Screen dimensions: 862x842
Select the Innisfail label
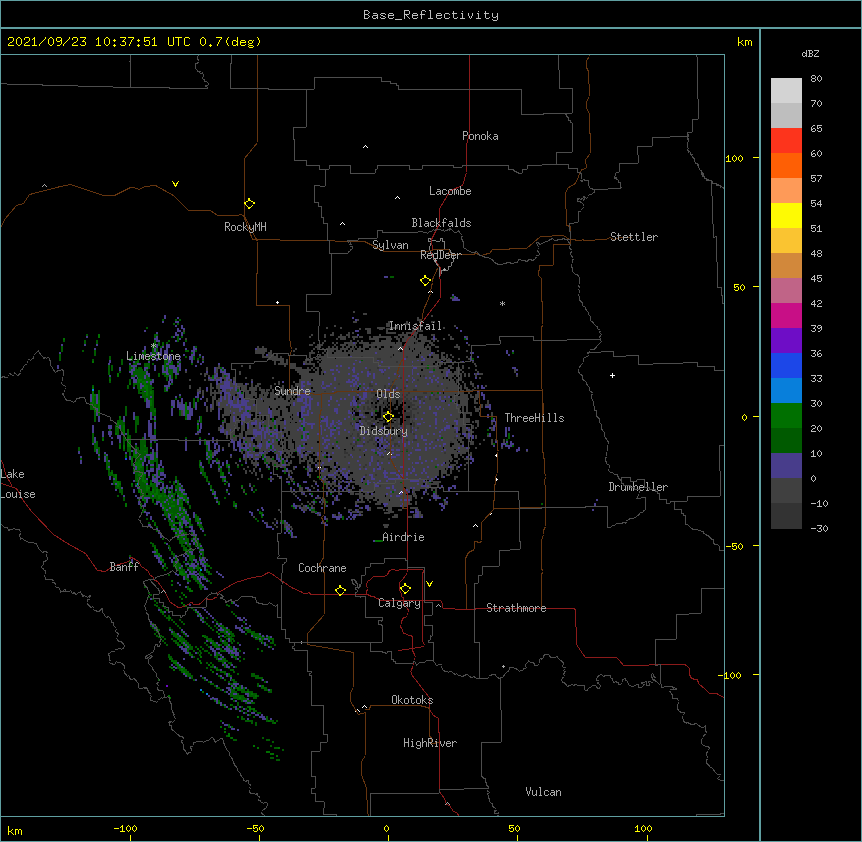[415, 326]
